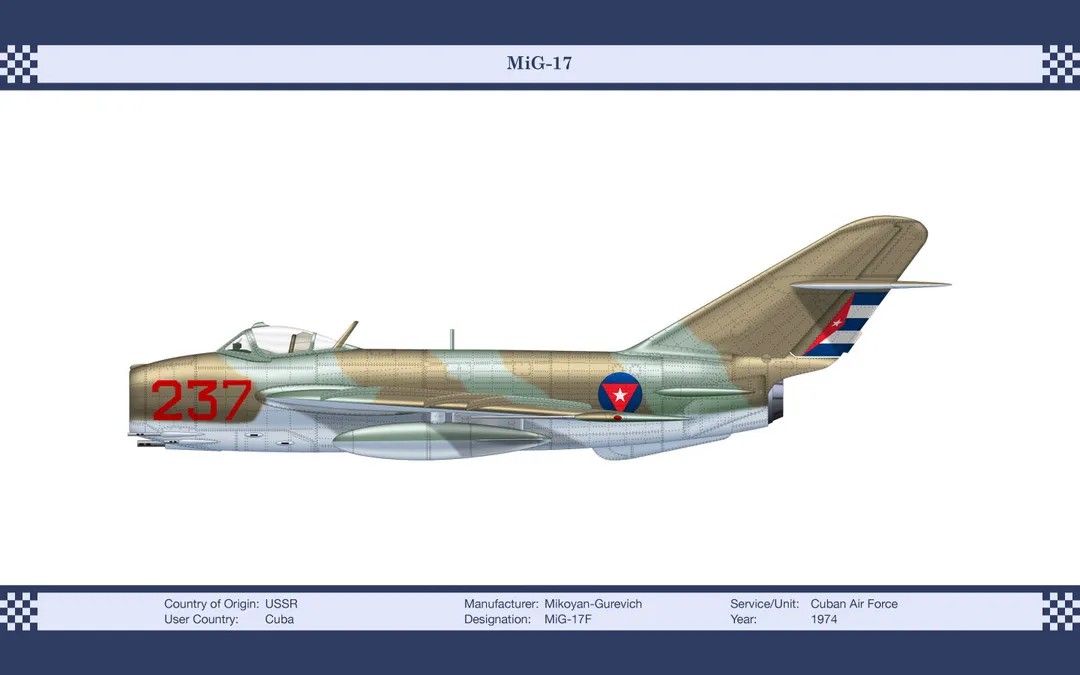Click the "Service/Unit:" label
Screen dimensions: 1080x675
[765, 604]
